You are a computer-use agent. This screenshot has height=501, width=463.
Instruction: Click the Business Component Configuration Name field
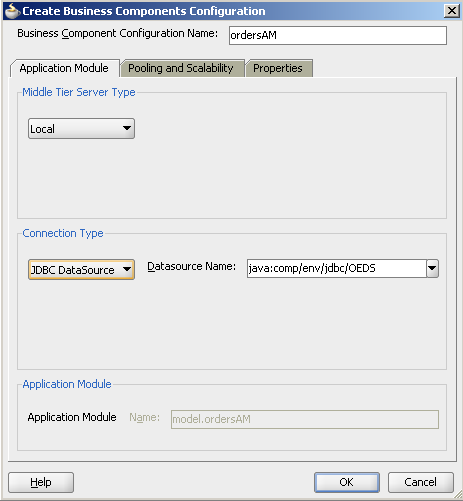coord(338,35)
